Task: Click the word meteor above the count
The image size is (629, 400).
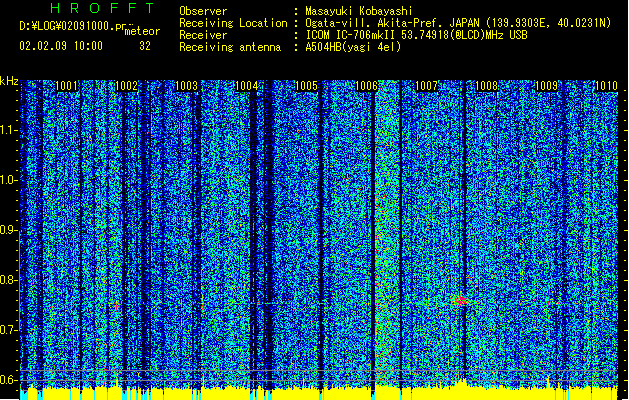Action: (x=142, y=32)
